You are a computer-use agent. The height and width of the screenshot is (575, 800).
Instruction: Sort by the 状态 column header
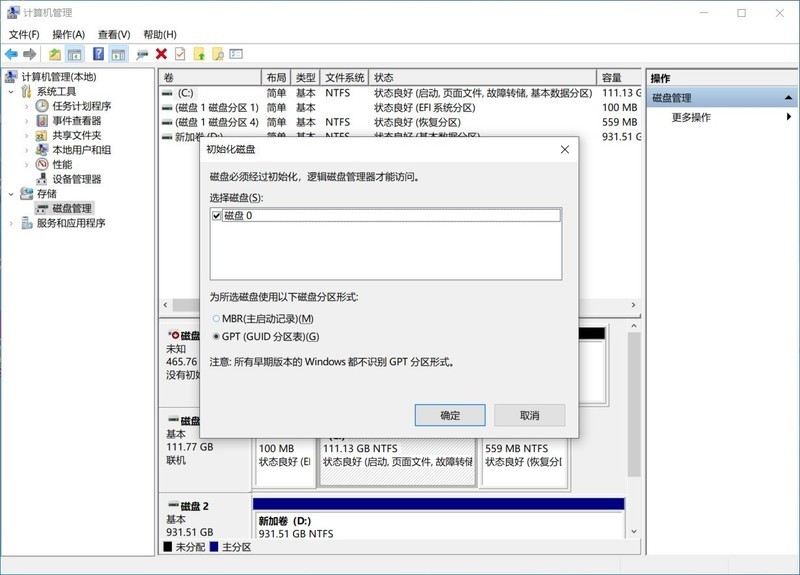[x=482, y=78]
